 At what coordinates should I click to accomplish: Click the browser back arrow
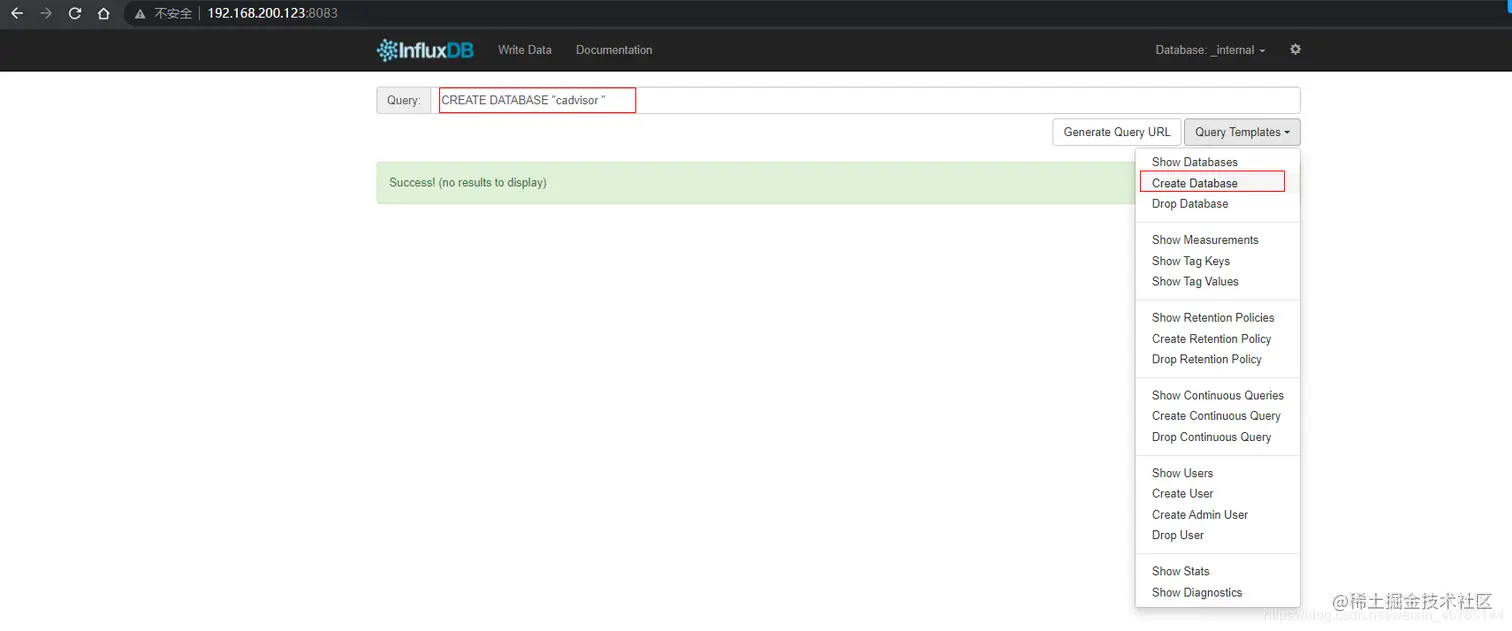click(16, 14)
